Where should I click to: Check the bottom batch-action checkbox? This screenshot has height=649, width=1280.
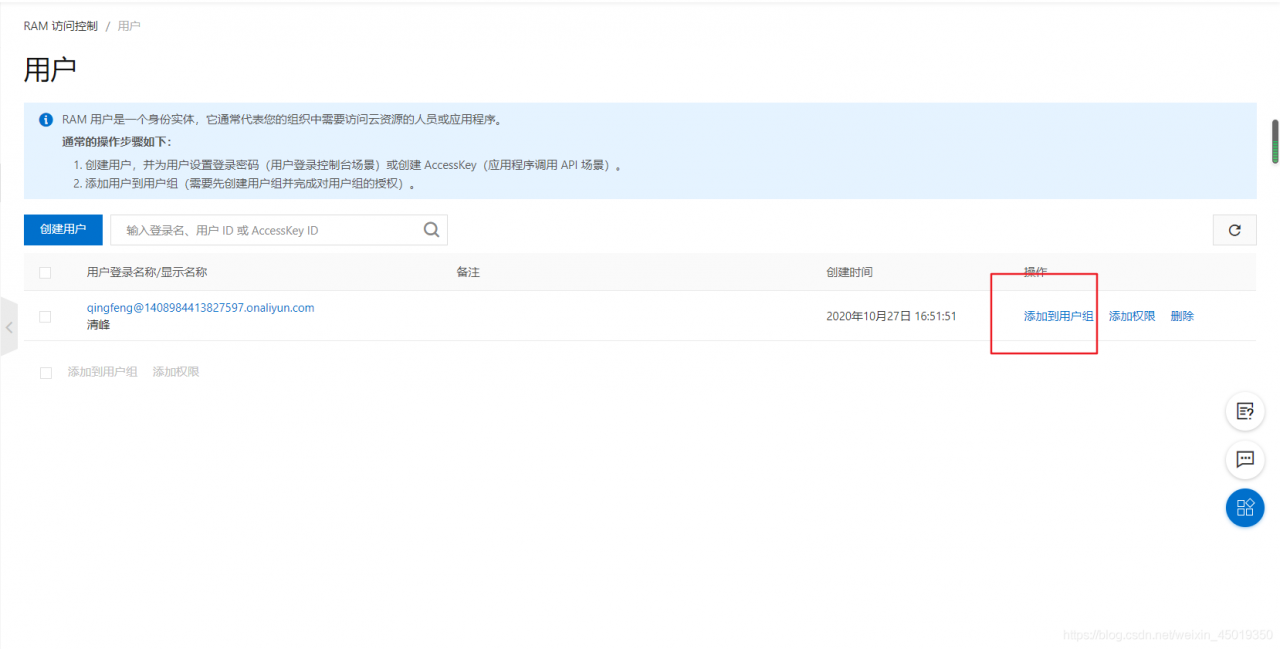(x=45, y=372)
